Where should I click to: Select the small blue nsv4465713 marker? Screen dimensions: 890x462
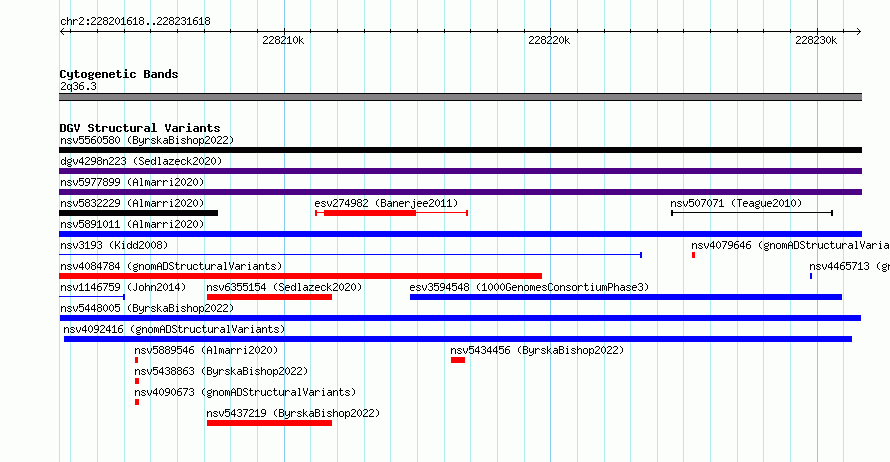[811, 276]
